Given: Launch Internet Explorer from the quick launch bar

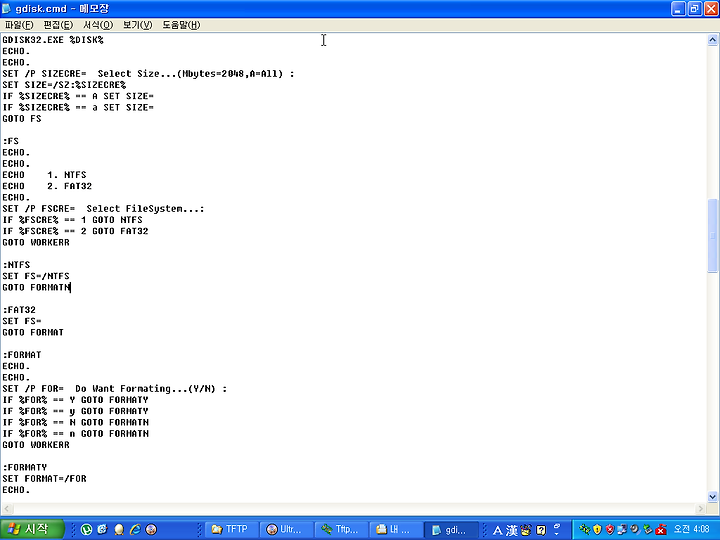Looking at the screenshot, I should (135, 529).
